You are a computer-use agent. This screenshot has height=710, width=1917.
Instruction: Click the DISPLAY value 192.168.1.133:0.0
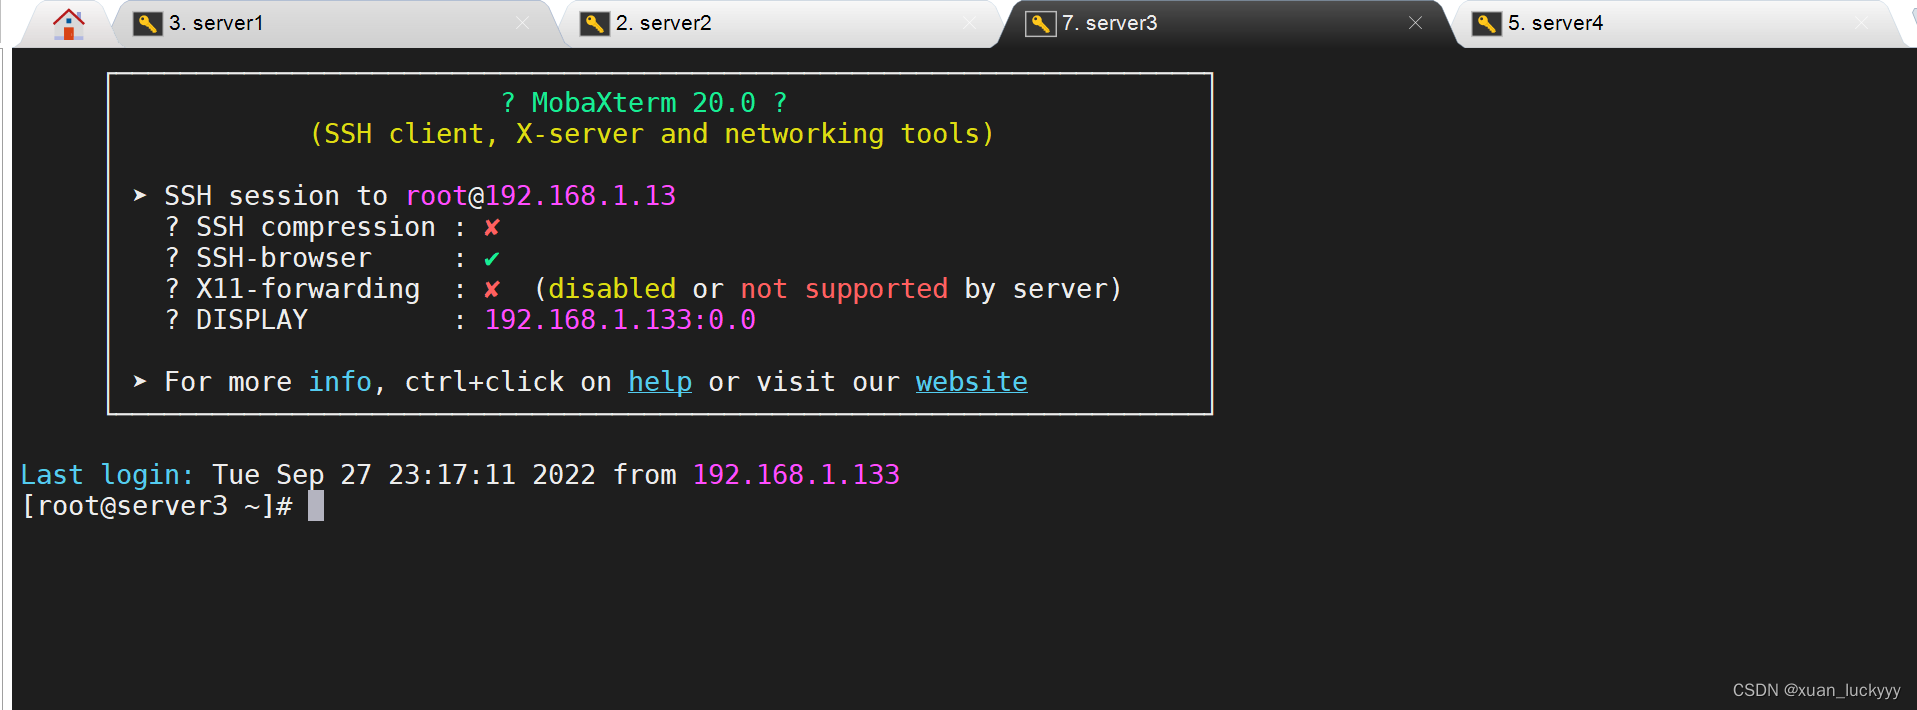coord(620,320)
